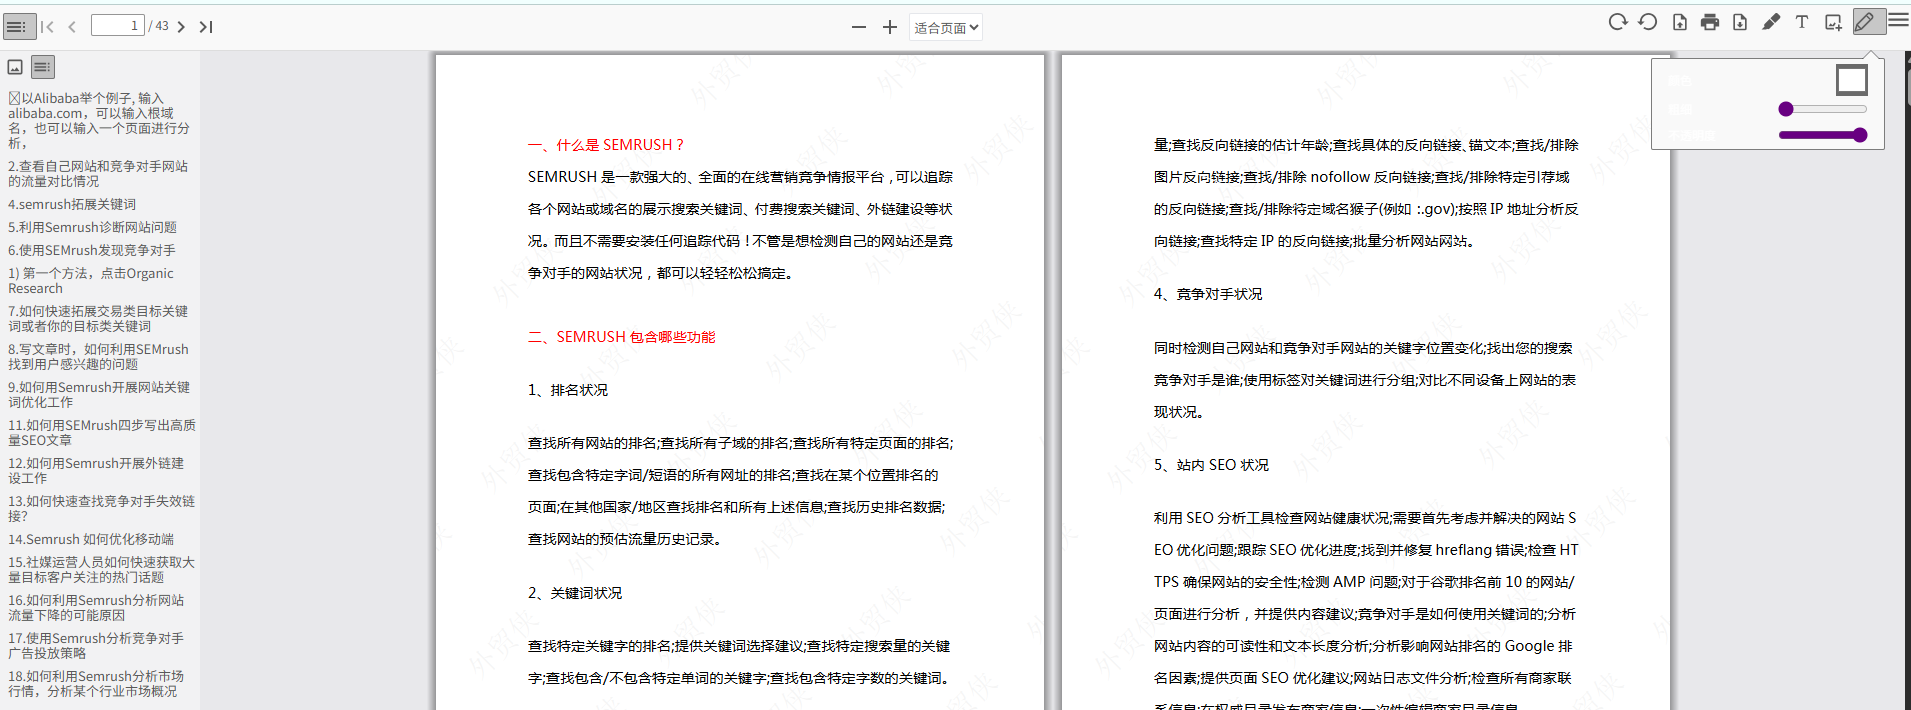Viewport: 1911px width, 710px height.
Task: Open outline item 16.如何利用Semrush分析网站流量下降
Action: 96,608
